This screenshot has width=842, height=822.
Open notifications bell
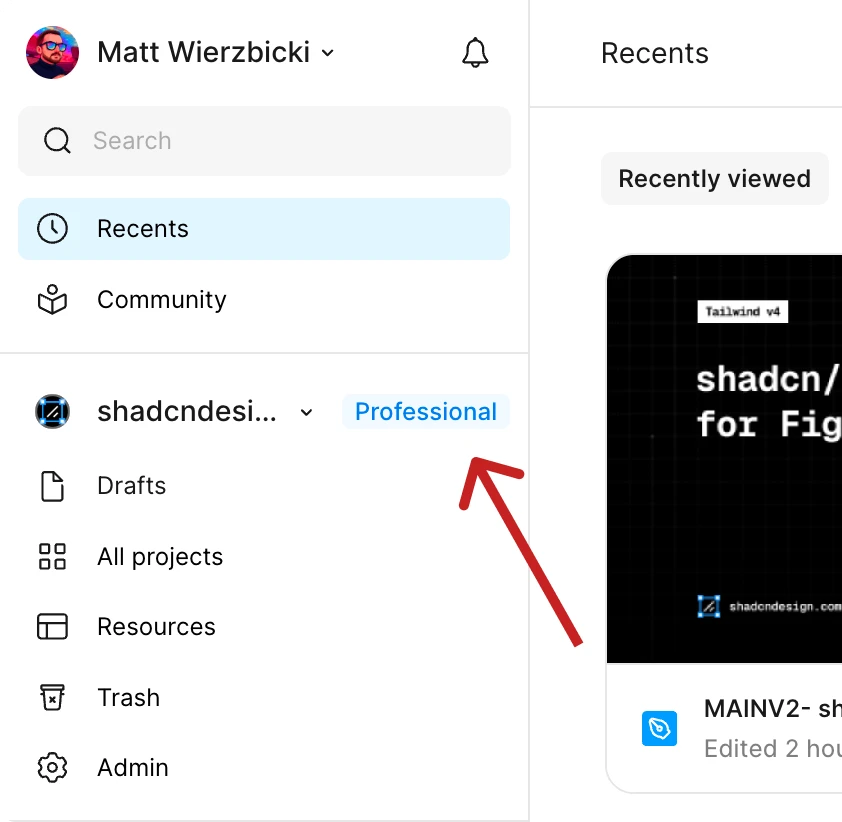pos(475,53)
